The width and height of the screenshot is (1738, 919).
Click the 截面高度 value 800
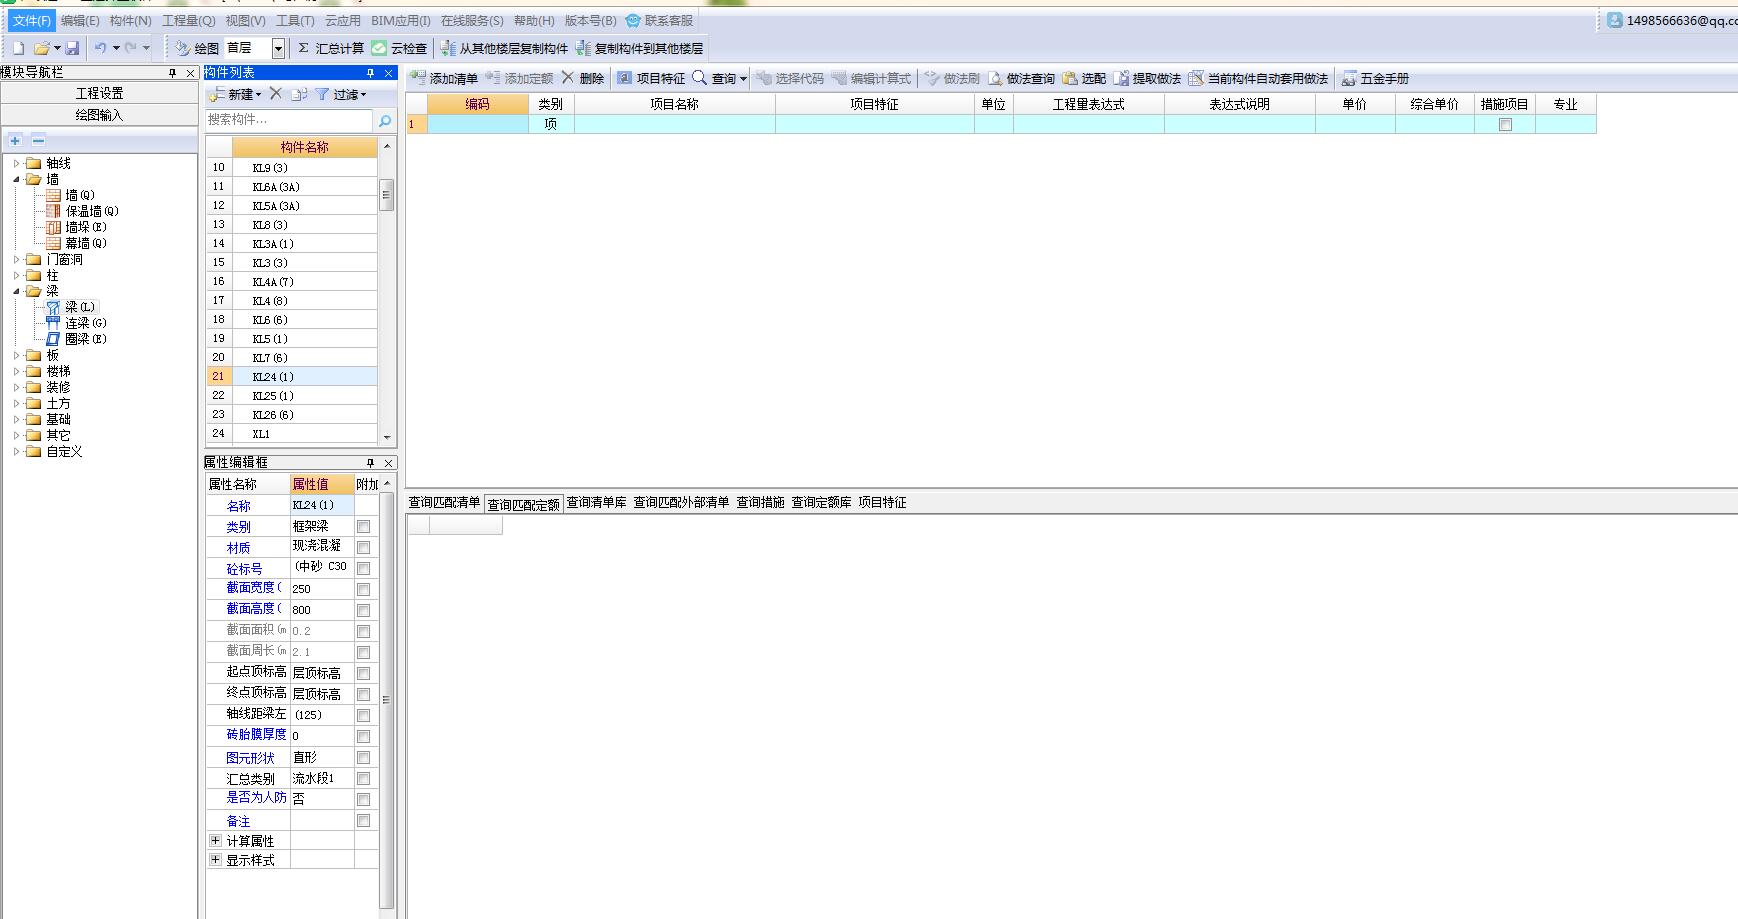(x=322, y=610)
